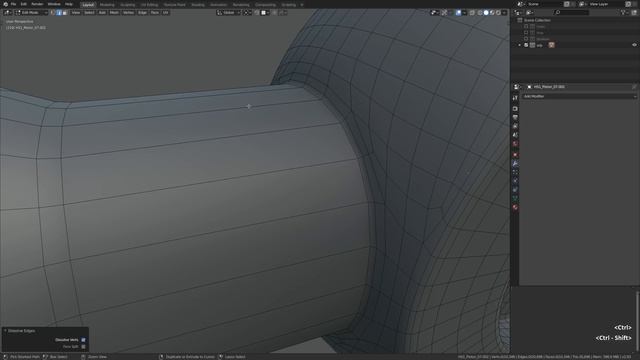Open the outliner display mode dropdown
This screenshot has height=360, width=640.
pos(530,13)
